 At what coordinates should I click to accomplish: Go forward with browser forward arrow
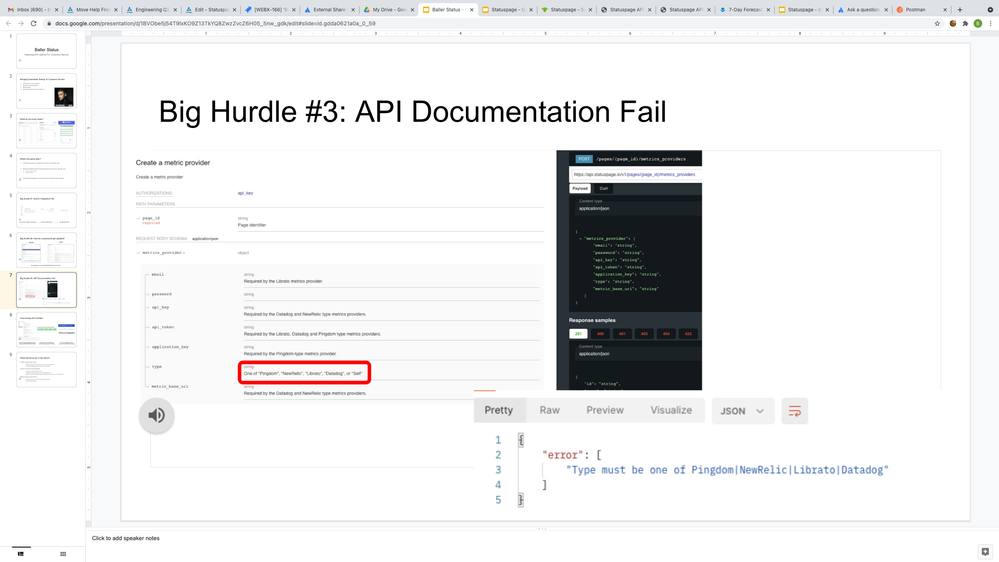[20, 24]
